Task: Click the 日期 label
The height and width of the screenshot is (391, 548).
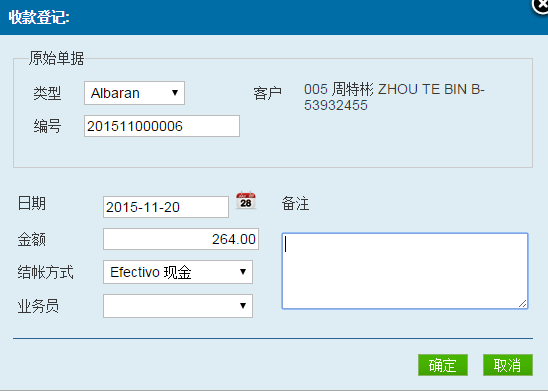Action: 31,203
